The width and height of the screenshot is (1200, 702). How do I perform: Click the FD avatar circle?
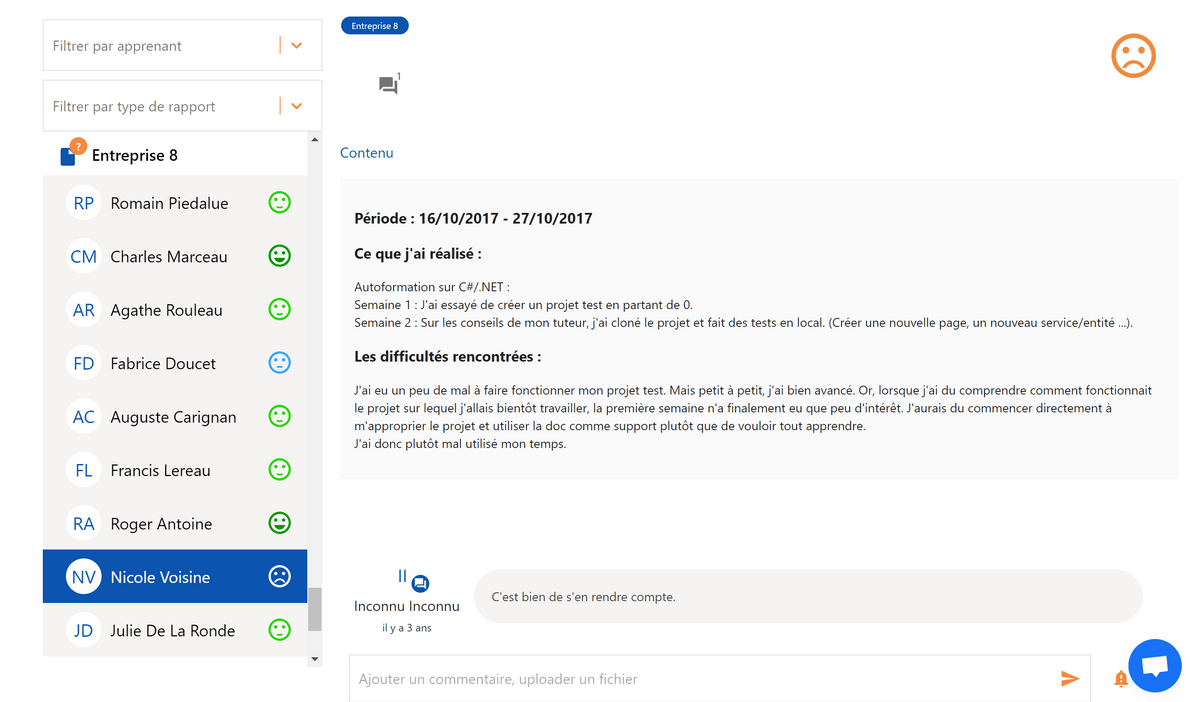tap(84, 364)
